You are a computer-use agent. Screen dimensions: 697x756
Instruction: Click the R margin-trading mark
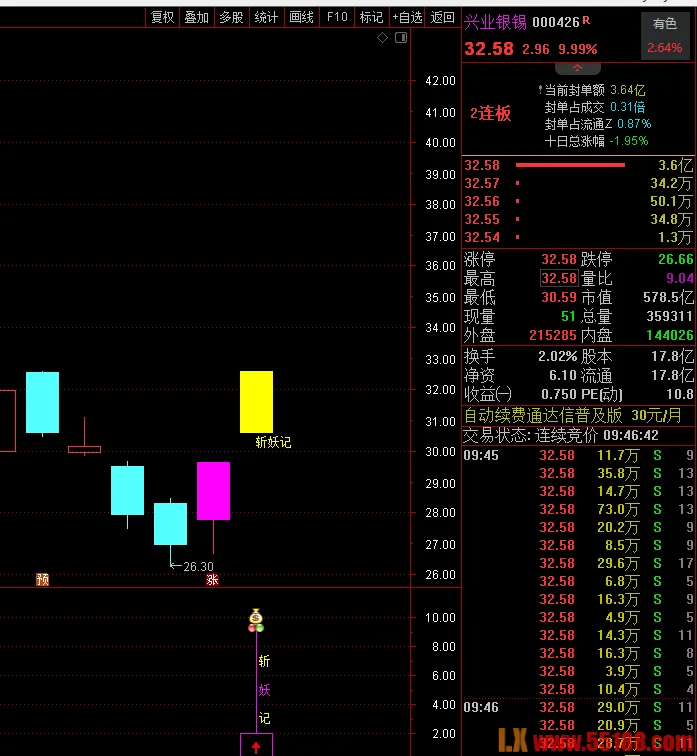tap(586, 20)
